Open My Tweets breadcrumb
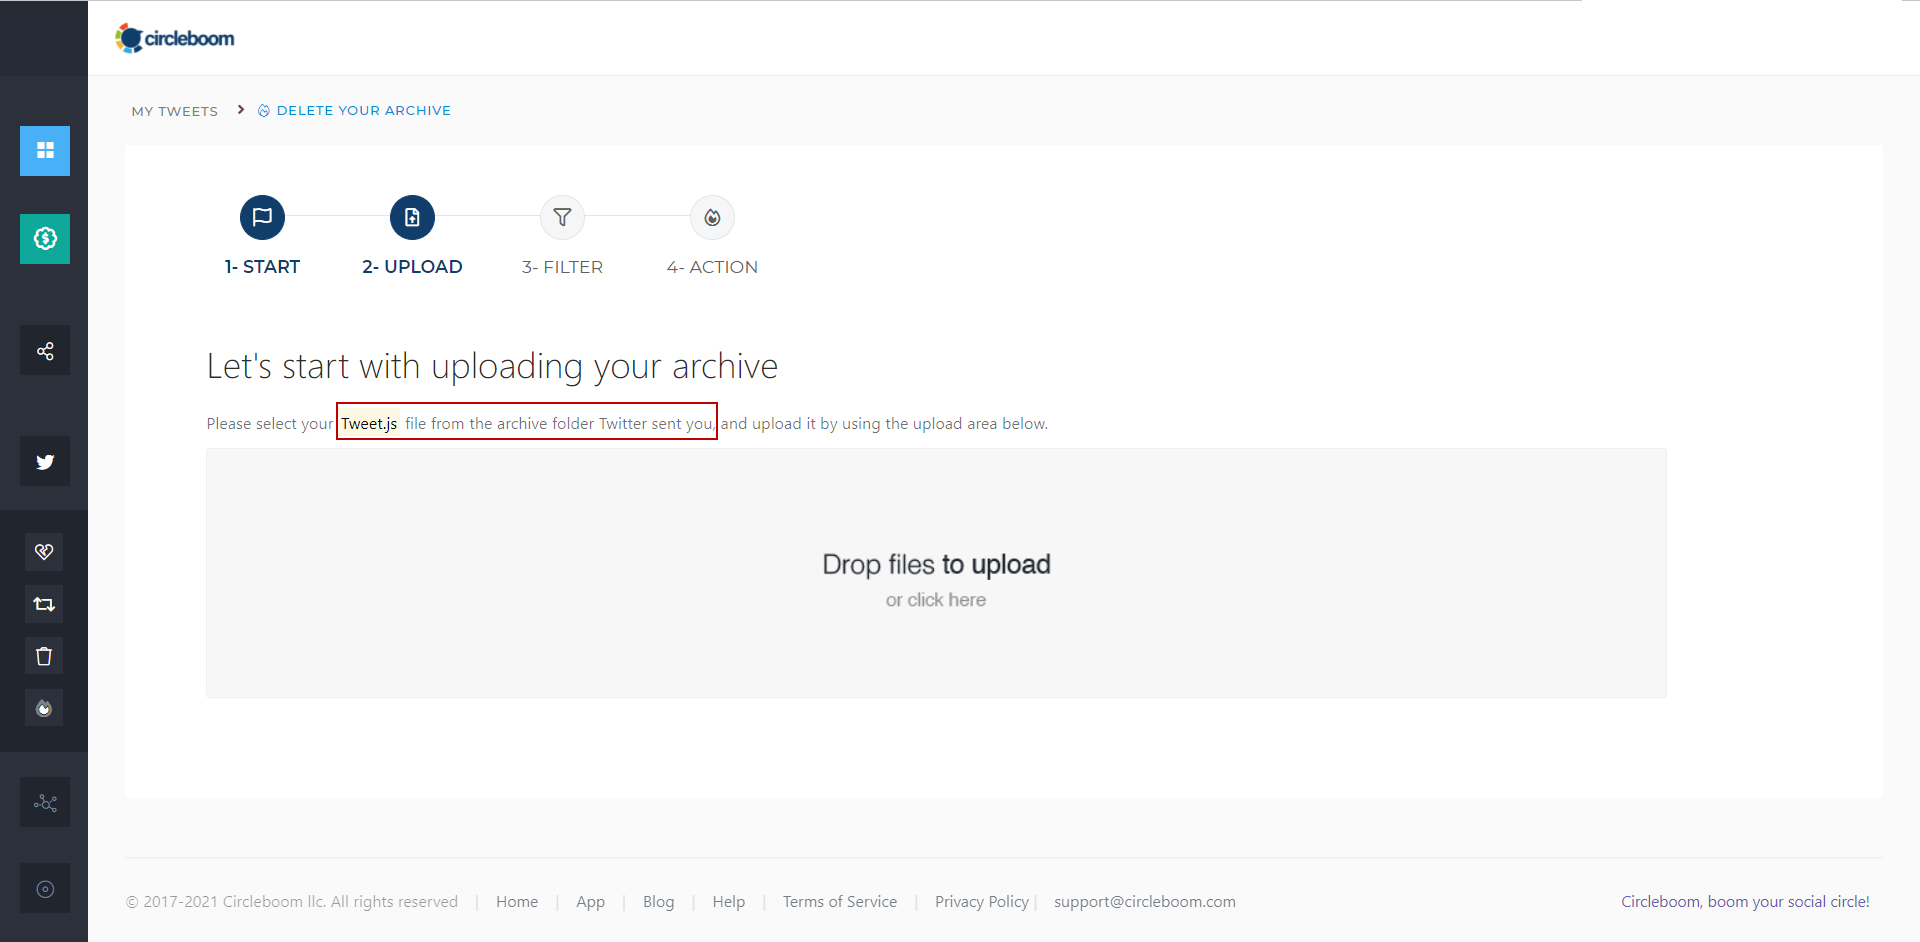The image size is (1920, 942). pyautogui.click(x=175, y=111)
